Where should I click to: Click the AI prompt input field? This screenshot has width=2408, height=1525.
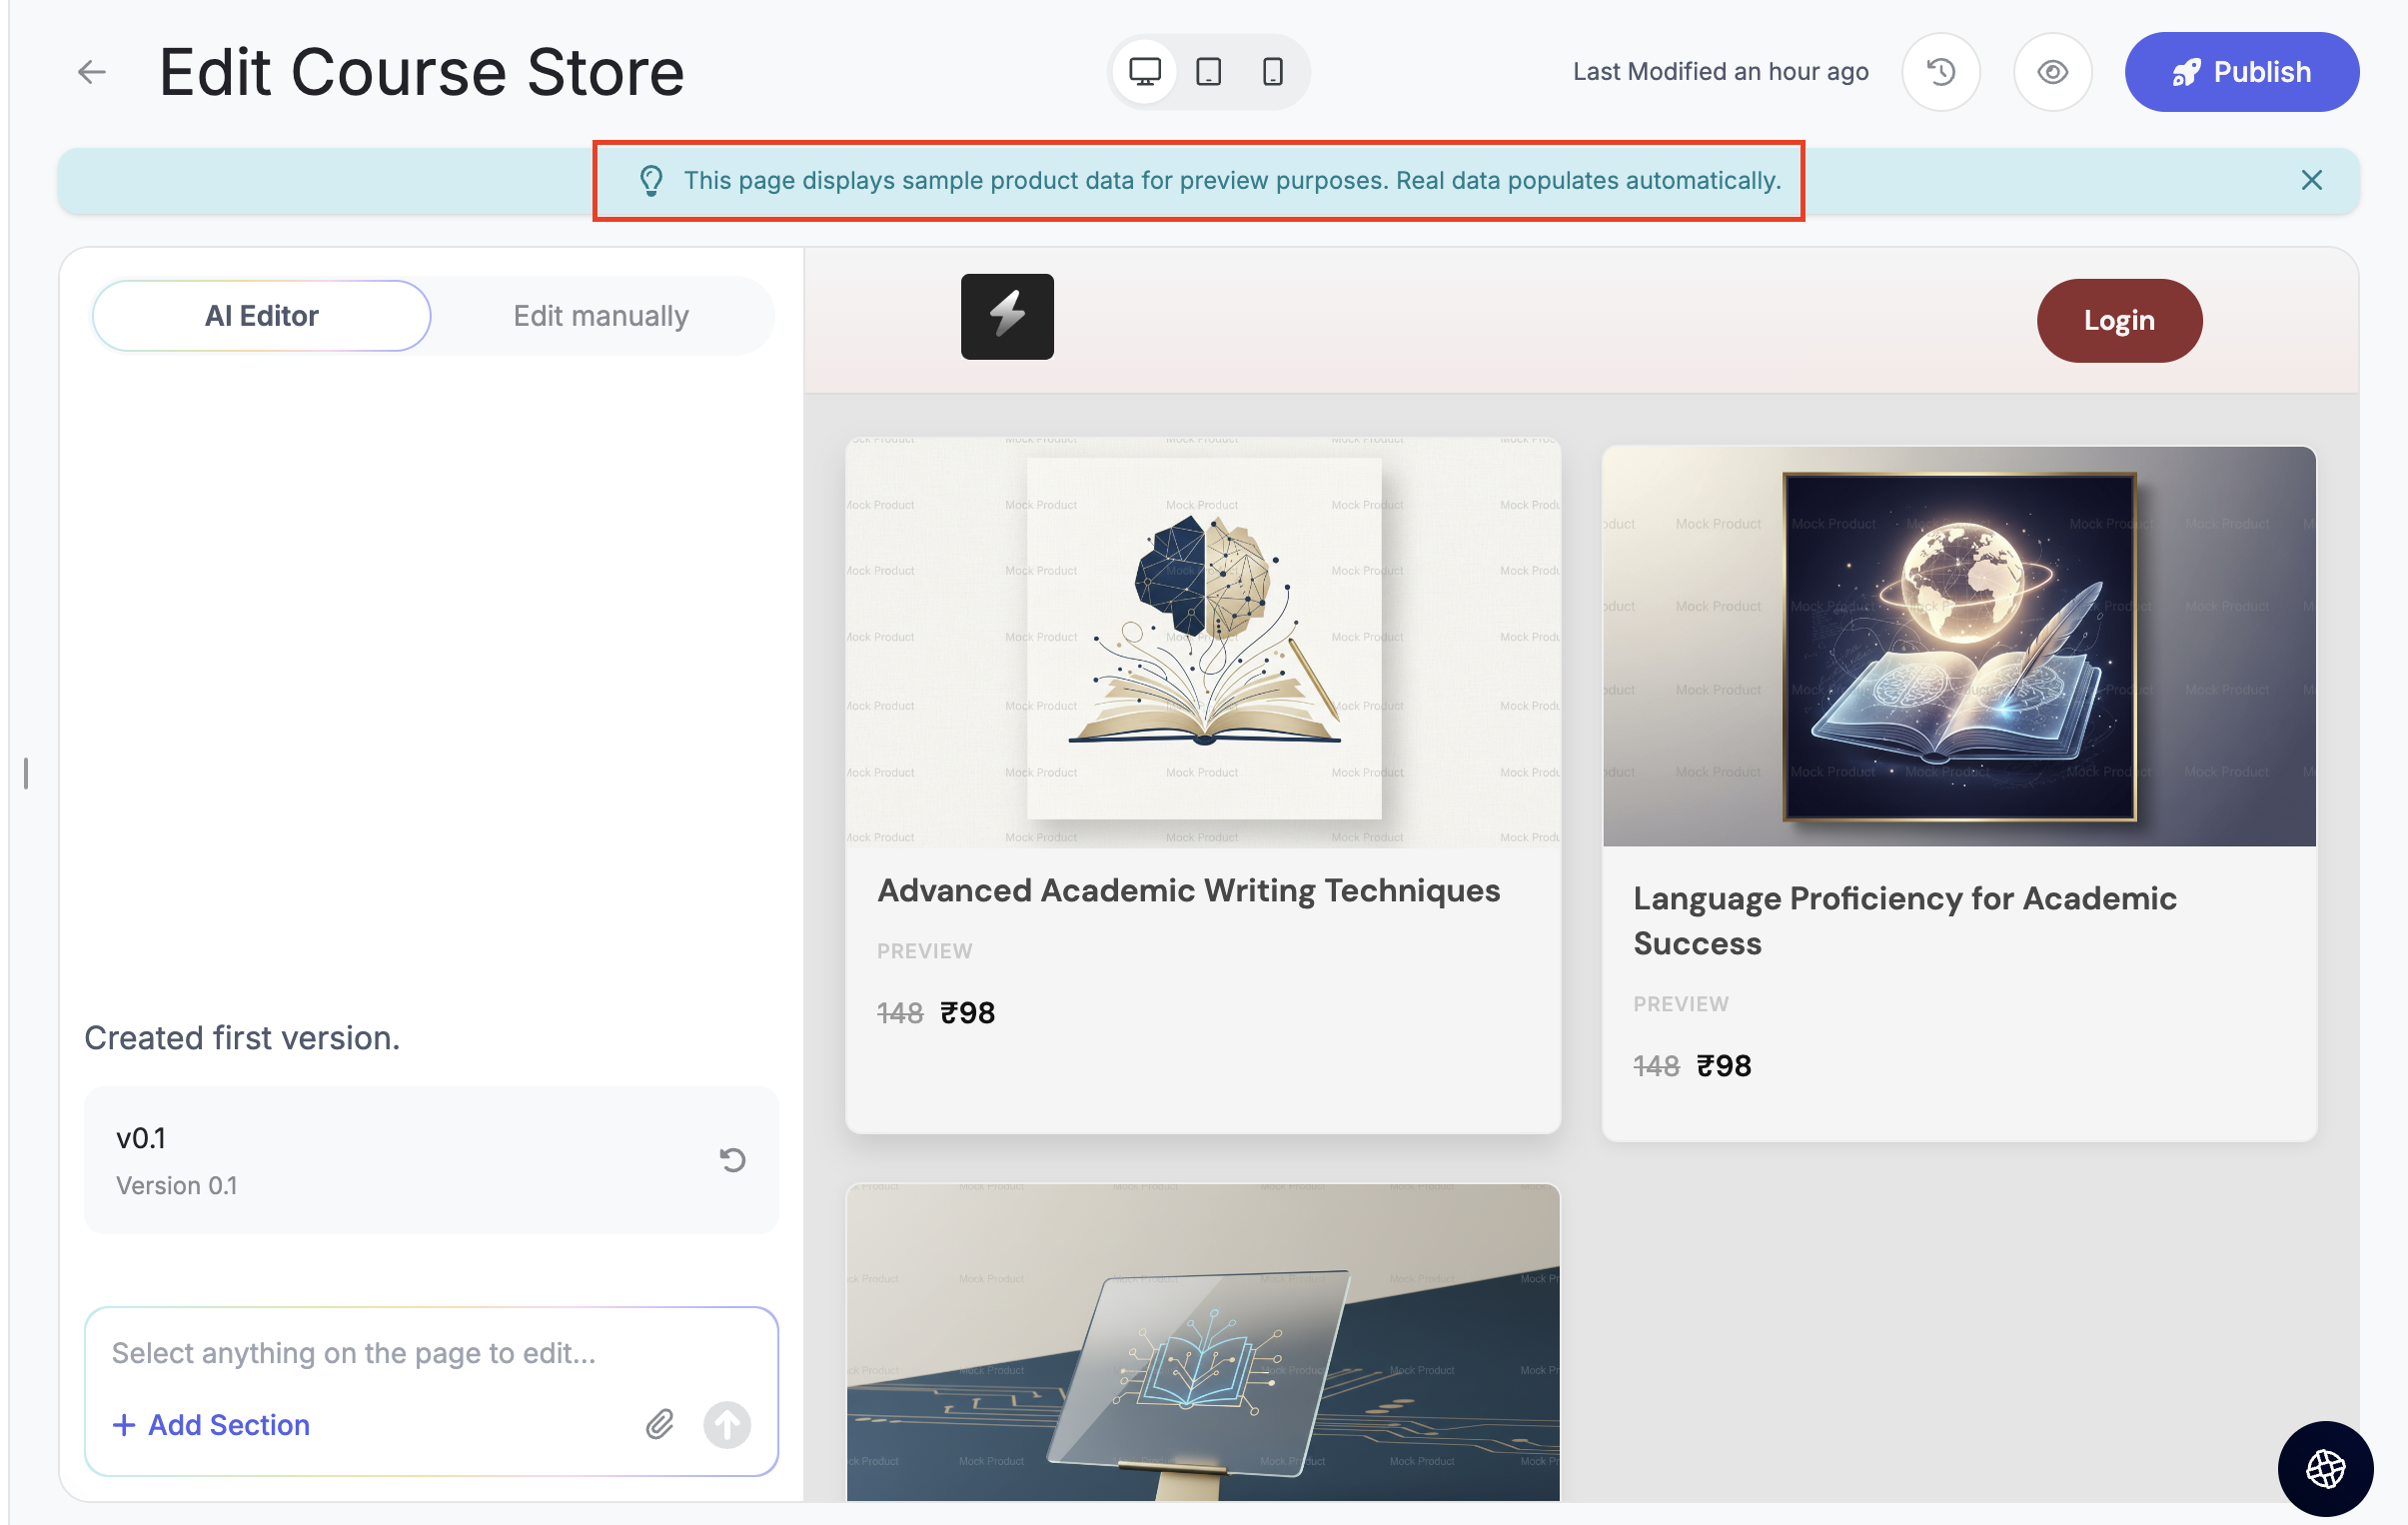pos(430,1352)
